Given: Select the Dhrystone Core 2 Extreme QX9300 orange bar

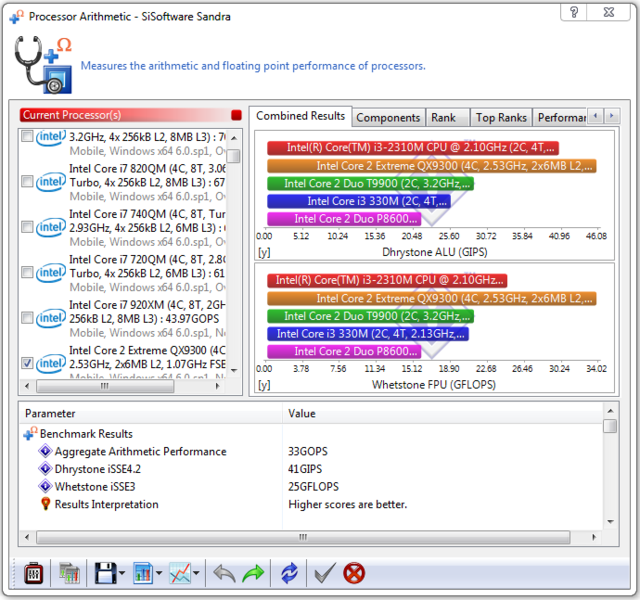Looking at the screenshot, I should point(432,166).
